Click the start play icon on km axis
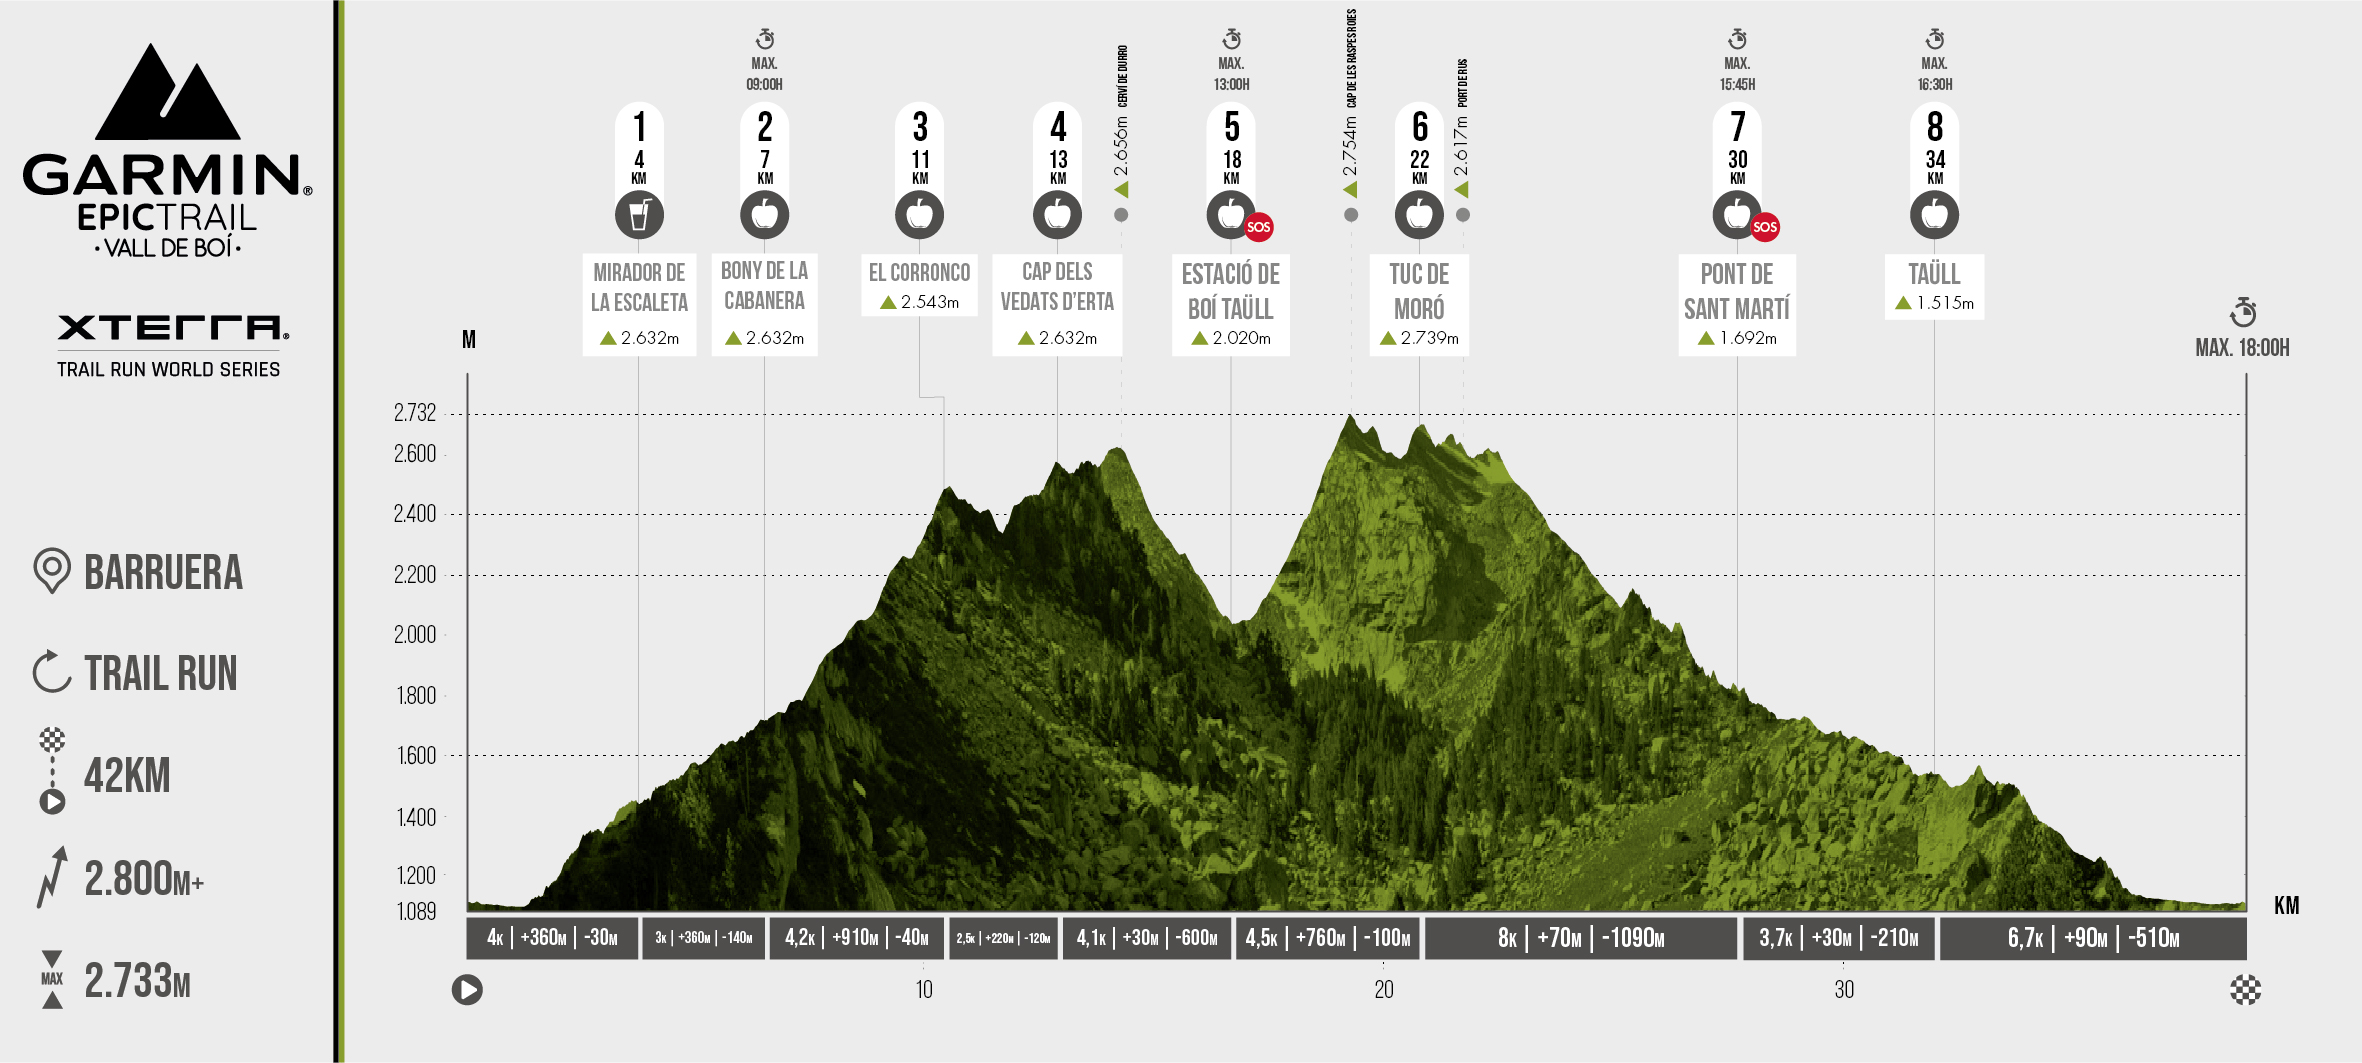 [467, 990]
